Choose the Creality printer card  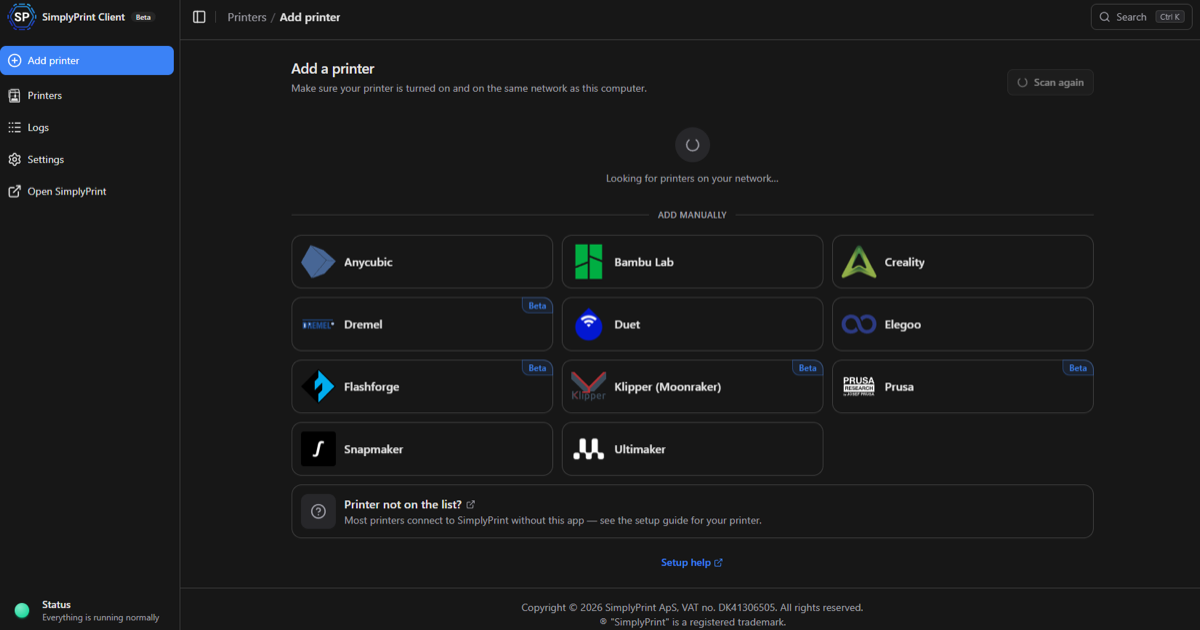tap(963, 262)
